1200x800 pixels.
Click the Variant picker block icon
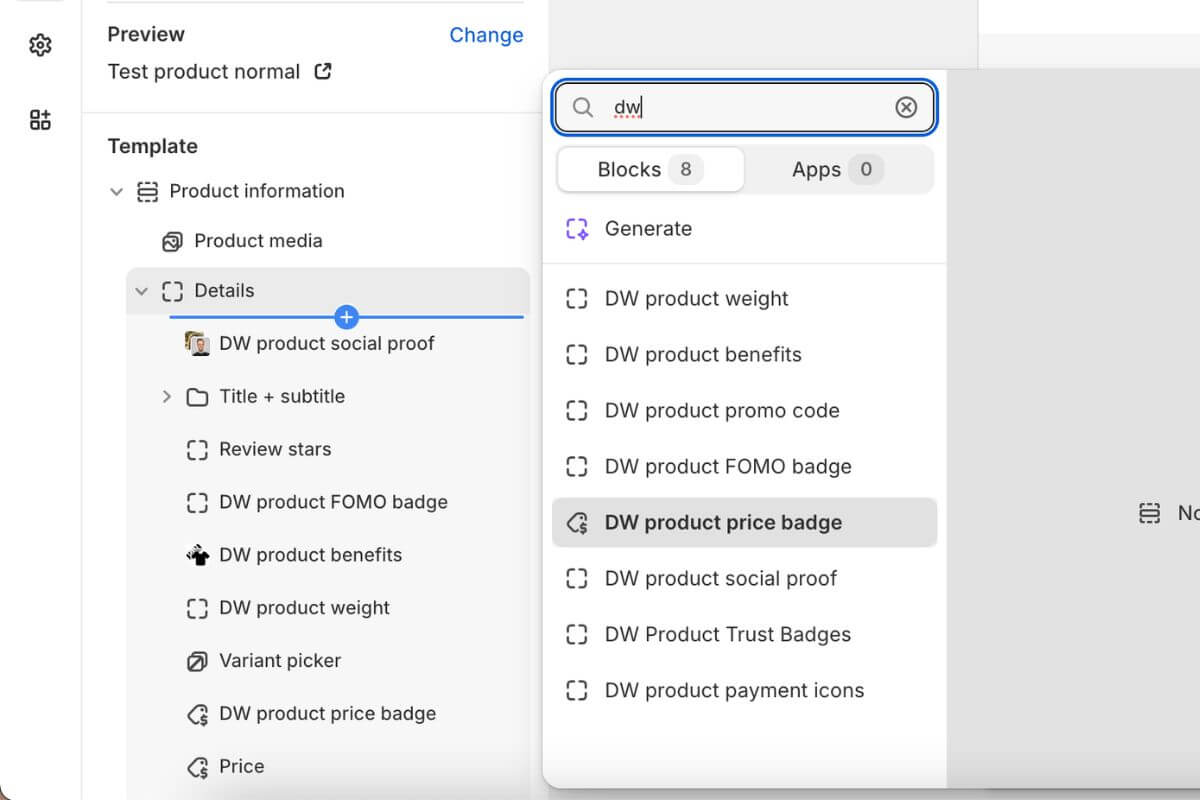pos(197,661)
